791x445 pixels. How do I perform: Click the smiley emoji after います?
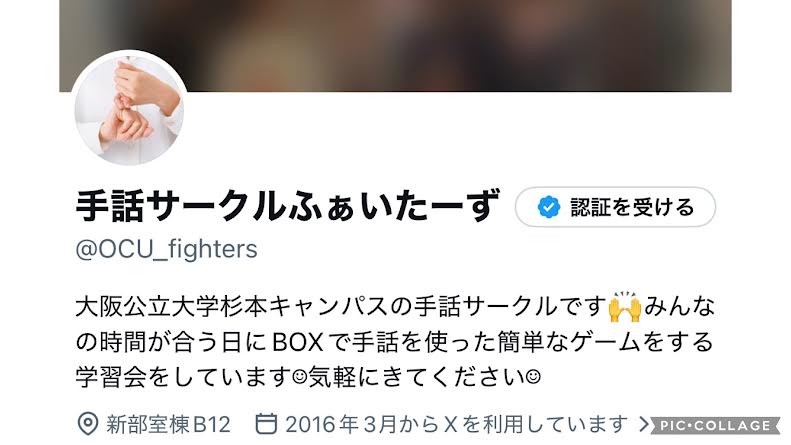point(300,376)
